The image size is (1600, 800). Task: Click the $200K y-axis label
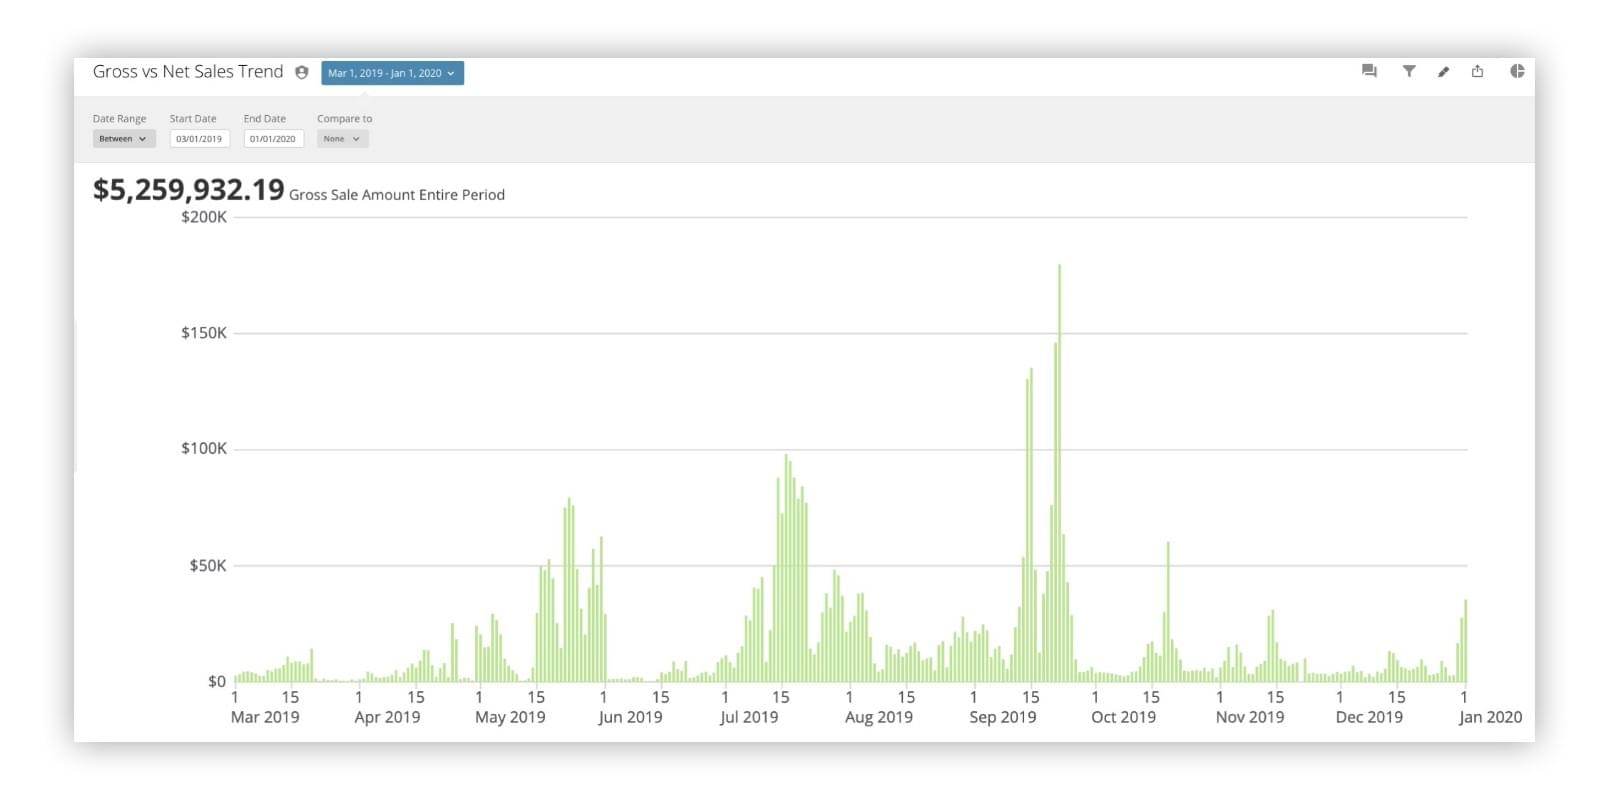click(204, 217)
